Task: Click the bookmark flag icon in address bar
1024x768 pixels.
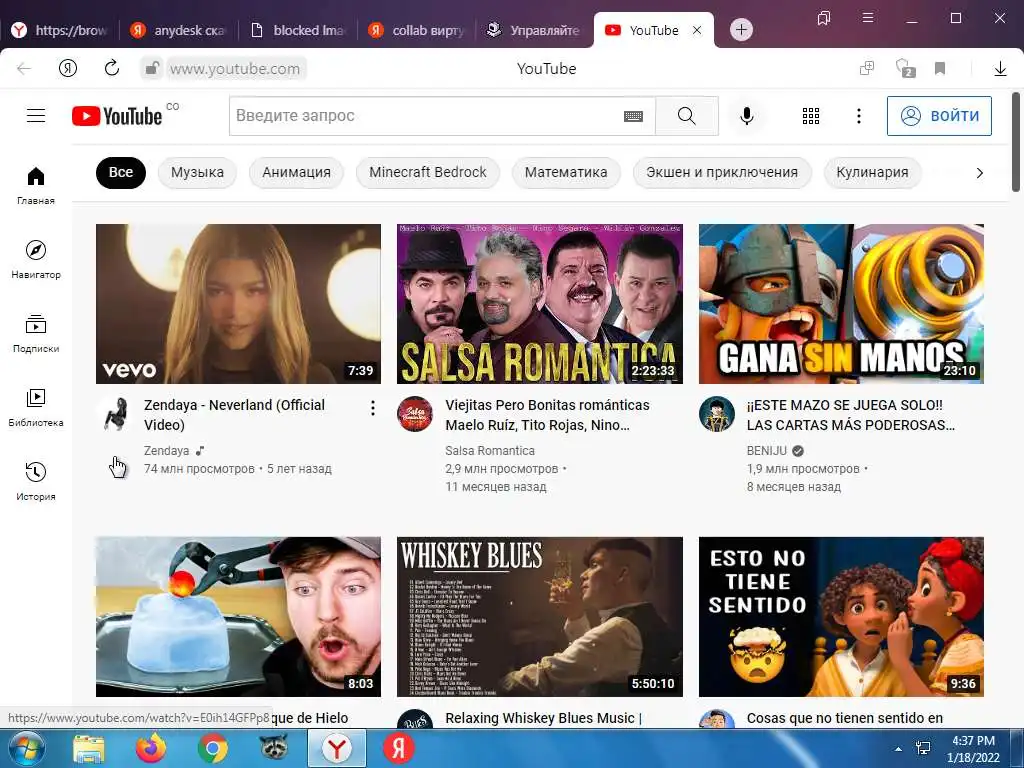Action: (940, 69)
